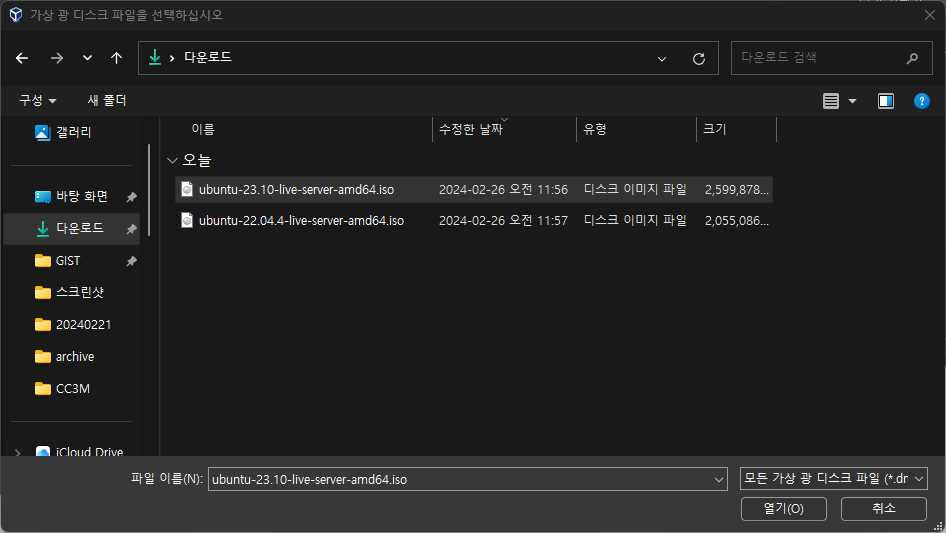Click the sidebar vertical scrollbar
This screenshot has width=946, height=533.
point(149,190)
